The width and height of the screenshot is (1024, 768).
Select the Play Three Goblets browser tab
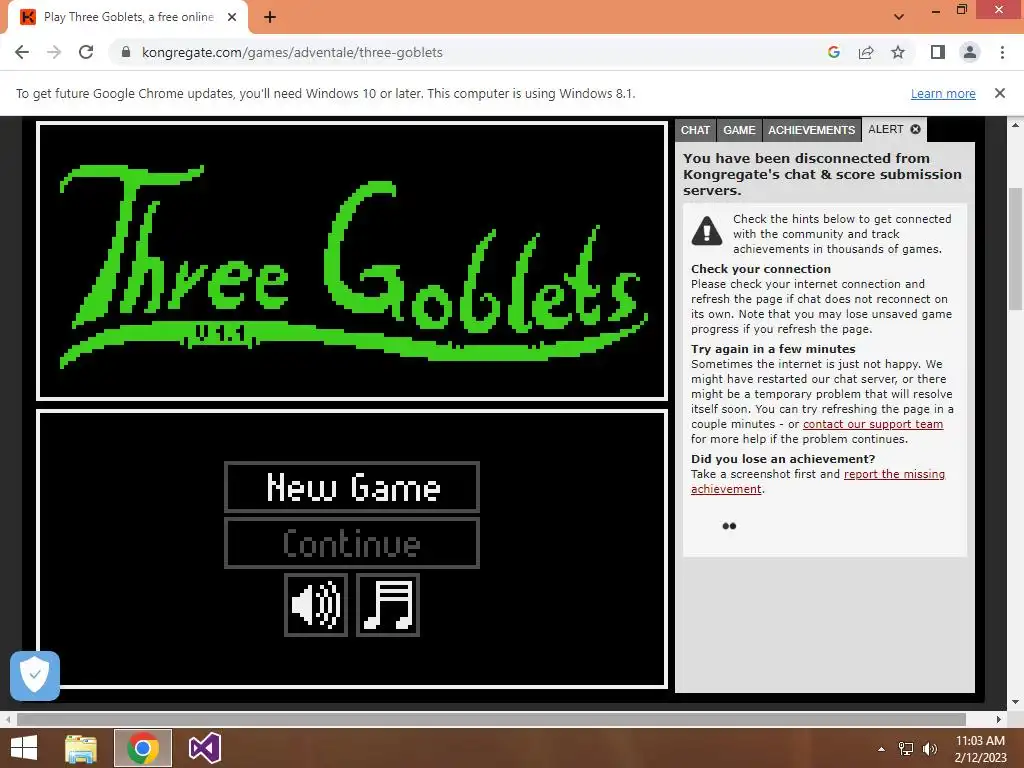(x=128, y=18)
